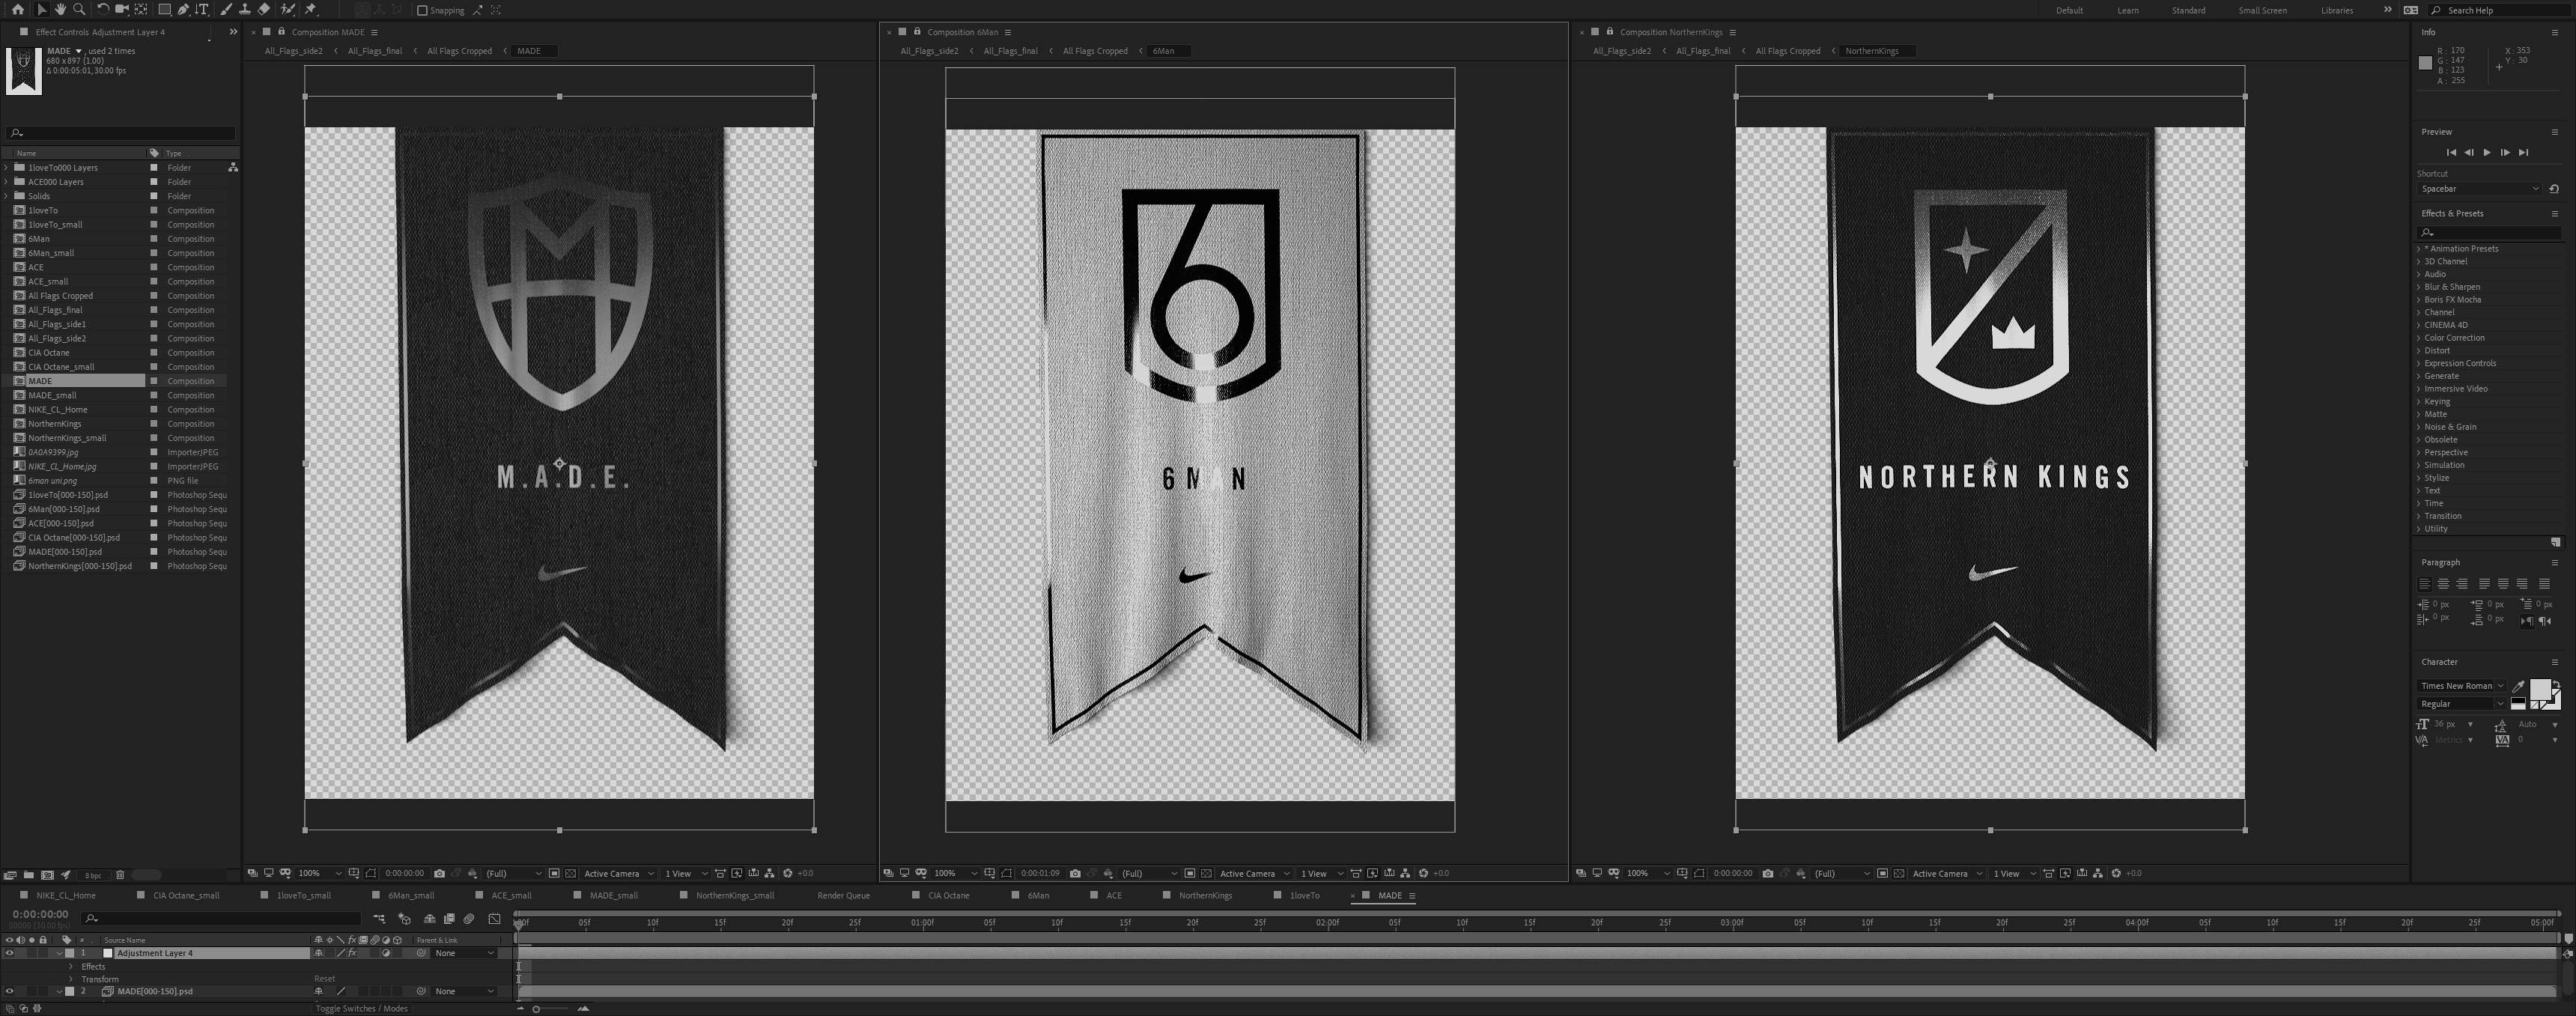Play the preview with the play button
Image resolution: width=2576 pixels, height=1016 pixels.
[x=2487, y=152]
